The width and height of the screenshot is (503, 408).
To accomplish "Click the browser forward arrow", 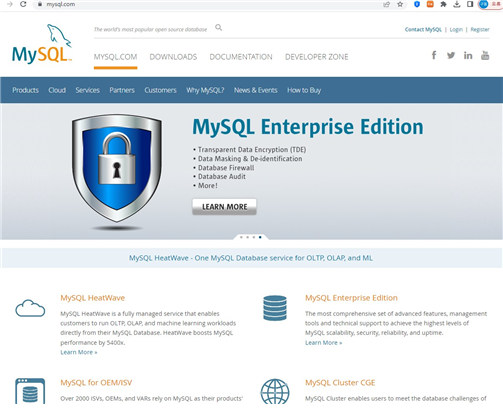I will click(x=10, y=4).
